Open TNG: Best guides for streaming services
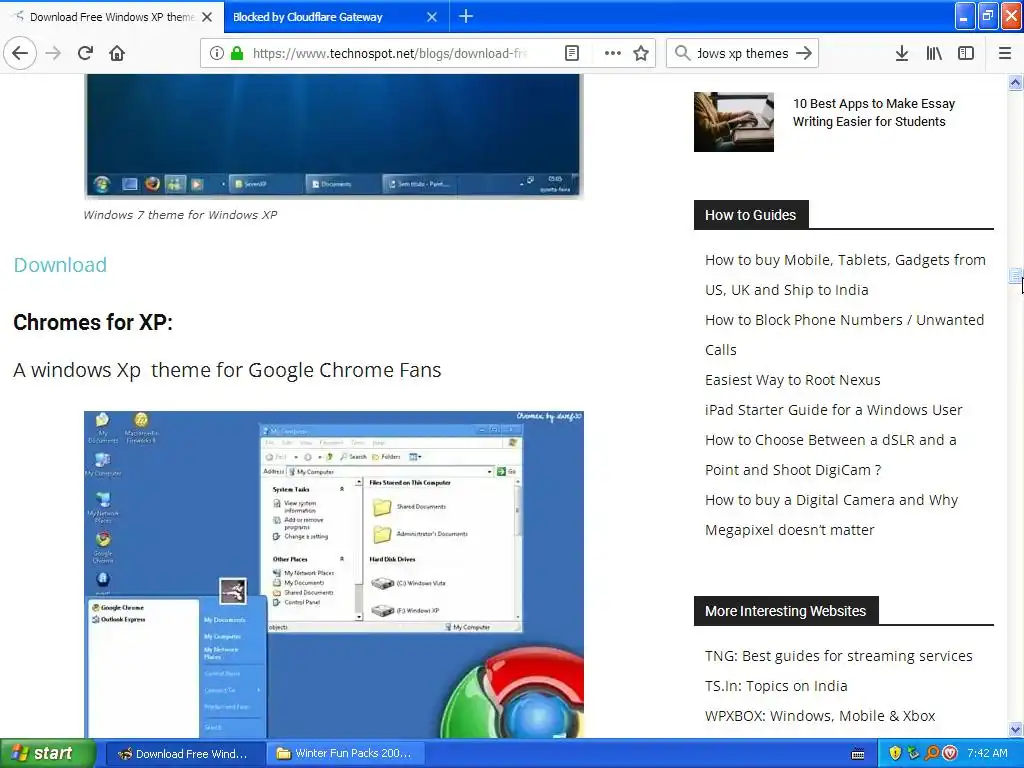The image size is (1024, 768). tap(839, 656)
